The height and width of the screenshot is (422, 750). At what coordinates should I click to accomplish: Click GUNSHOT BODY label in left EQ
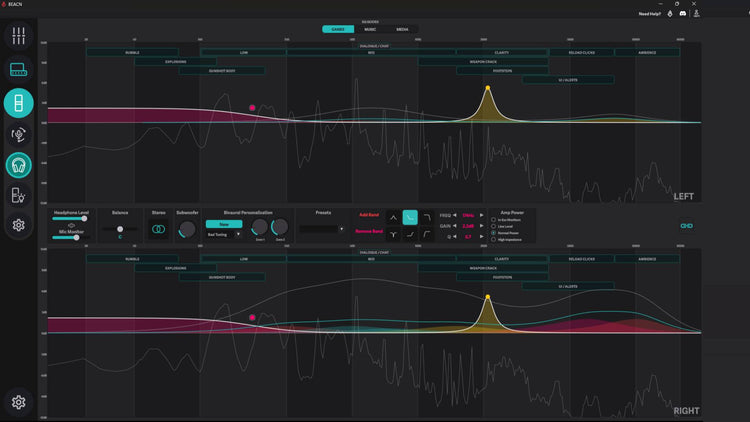coord(222,71)
